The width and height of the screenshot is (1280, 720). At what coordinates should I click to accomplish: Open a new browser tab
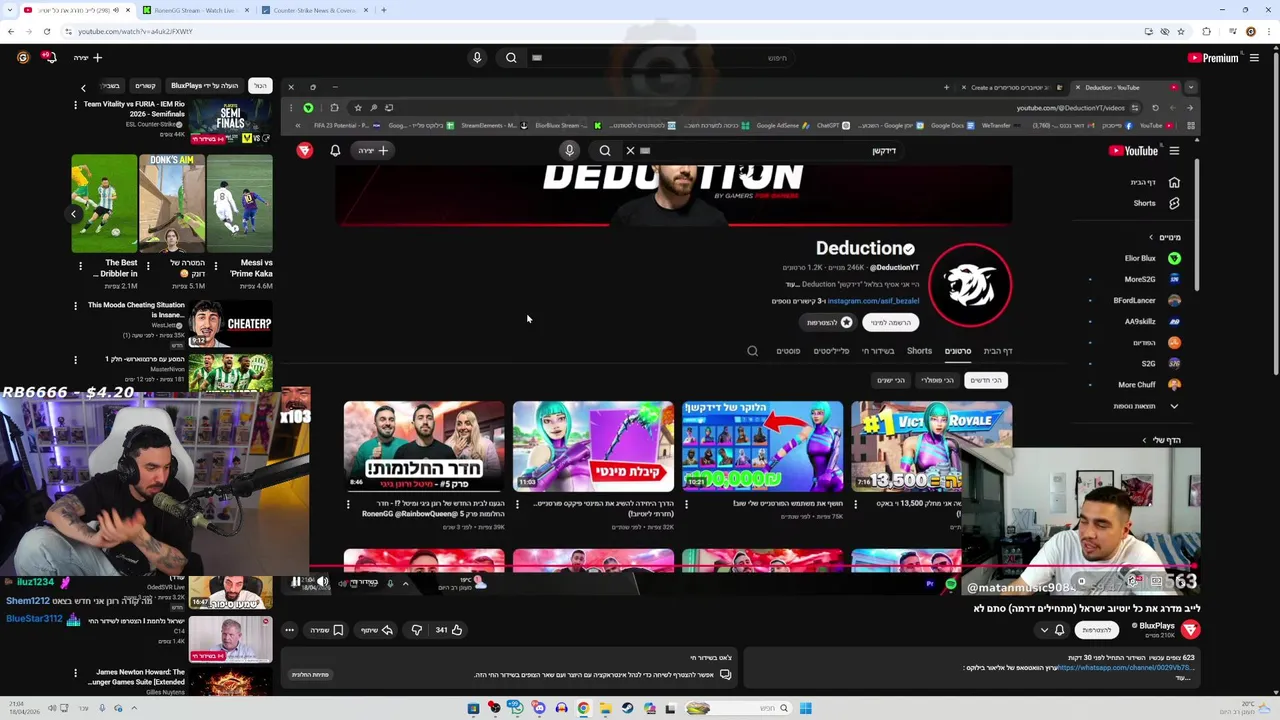tap(383, 10)
